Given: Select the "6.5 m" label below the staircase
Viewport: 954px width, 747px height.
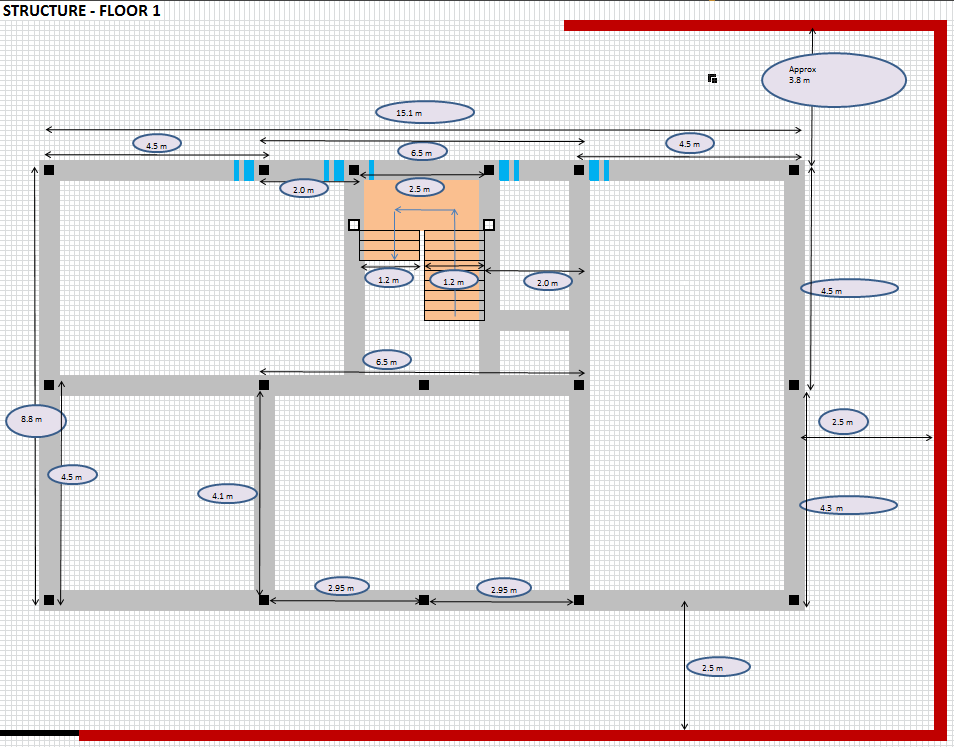Looking at the screenshot, I should pos(387,360).
